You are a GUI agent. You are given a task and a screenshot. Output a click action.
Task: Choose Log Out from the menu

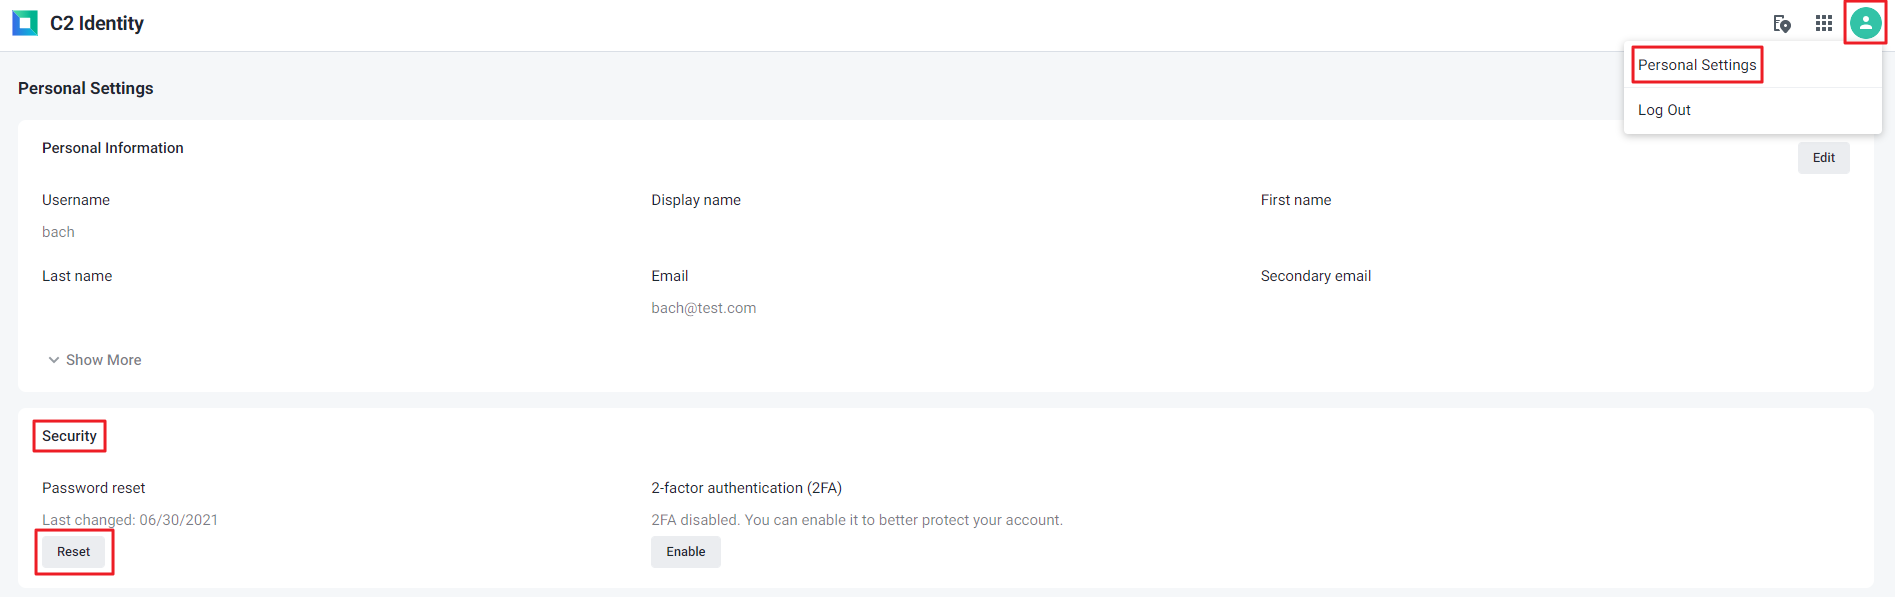(1664, 110)
